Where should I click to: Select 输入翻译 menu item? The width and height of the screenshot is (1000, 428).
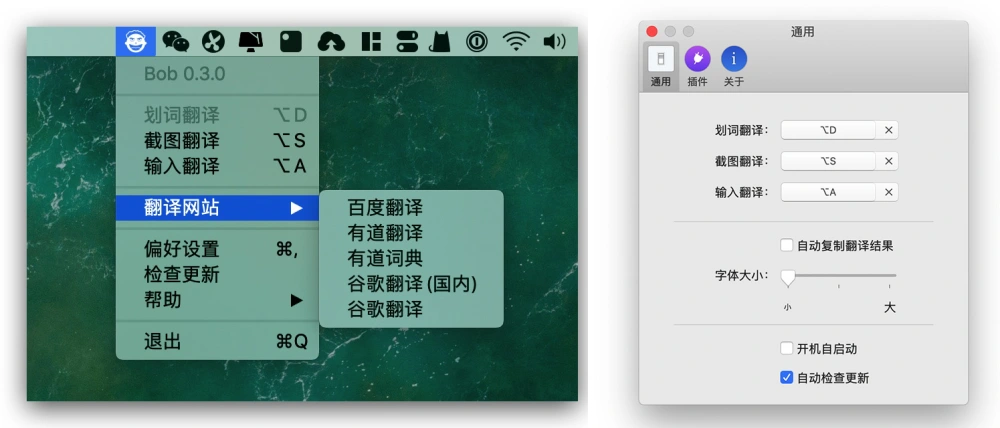[217, 166]
